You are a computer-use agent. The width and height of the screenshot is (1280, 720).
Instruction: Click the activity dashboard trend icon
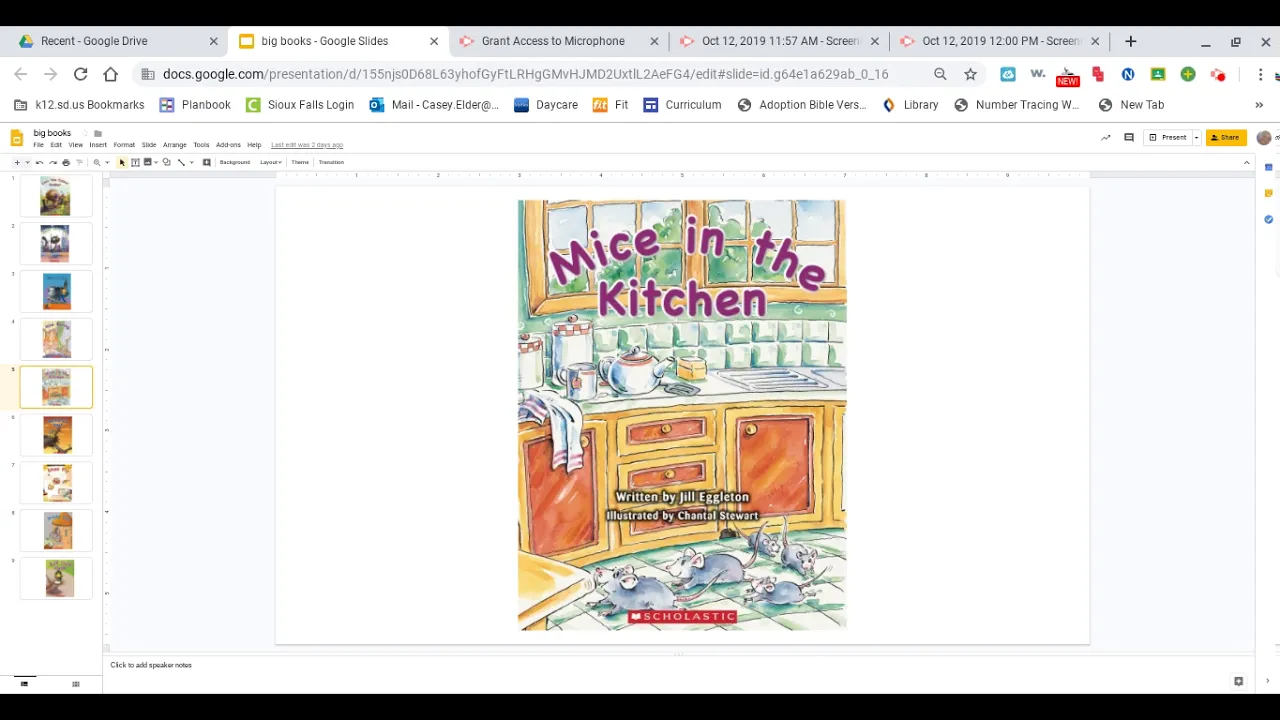(1105, 137)
